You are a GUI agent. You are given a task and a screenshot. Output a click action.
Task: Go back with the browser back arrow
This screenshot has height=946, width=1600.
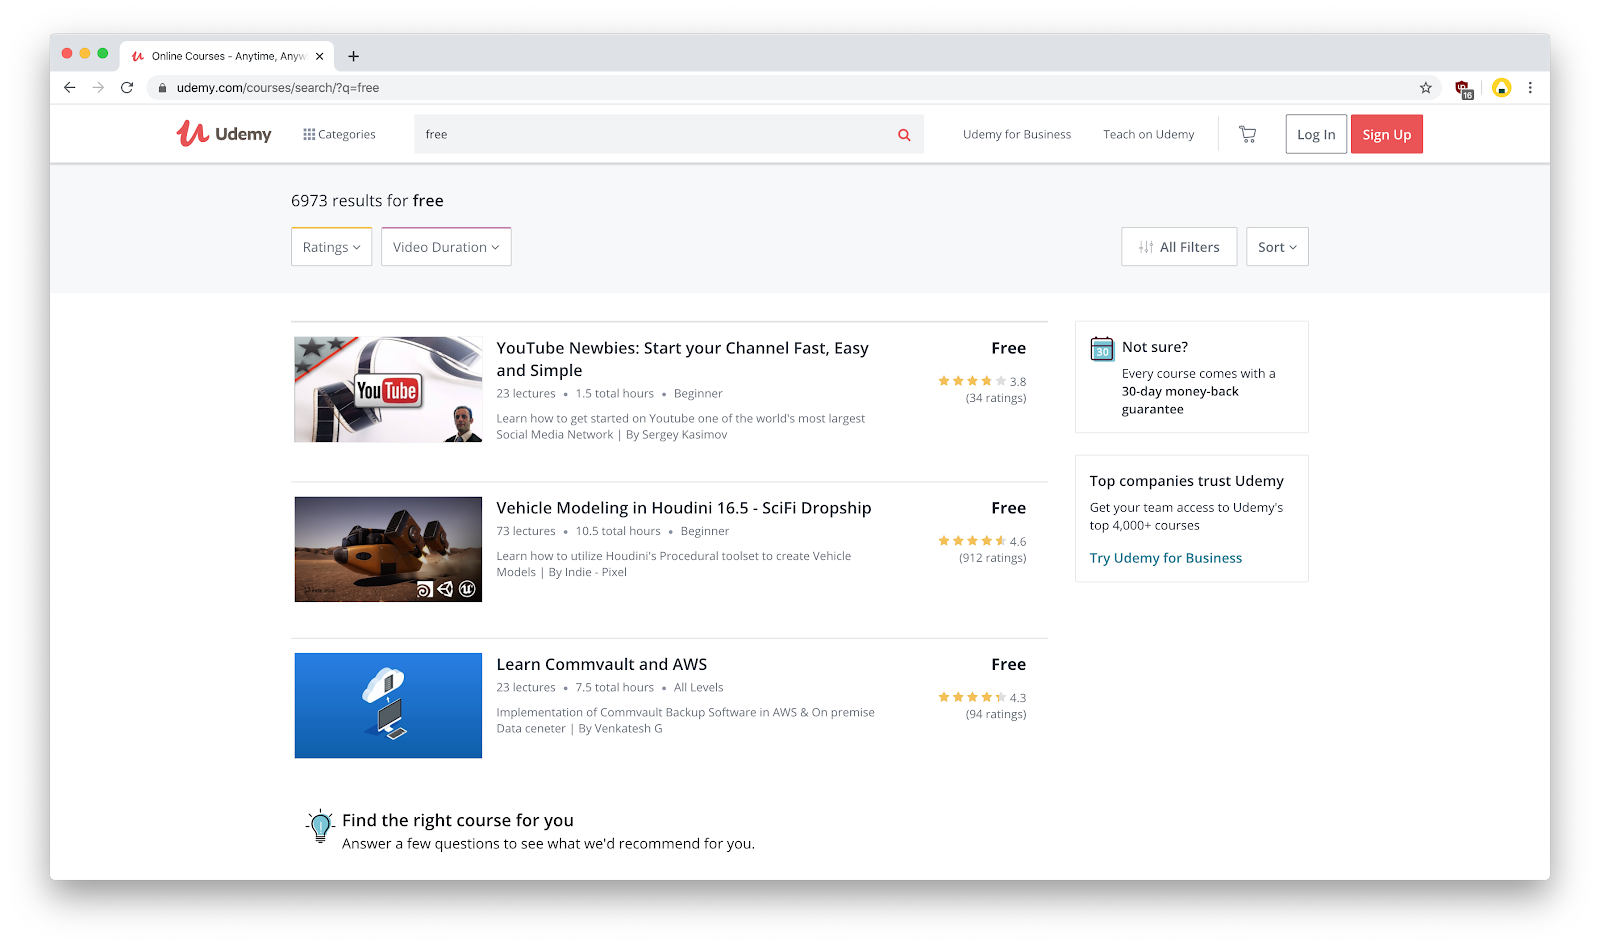[69, 88]
